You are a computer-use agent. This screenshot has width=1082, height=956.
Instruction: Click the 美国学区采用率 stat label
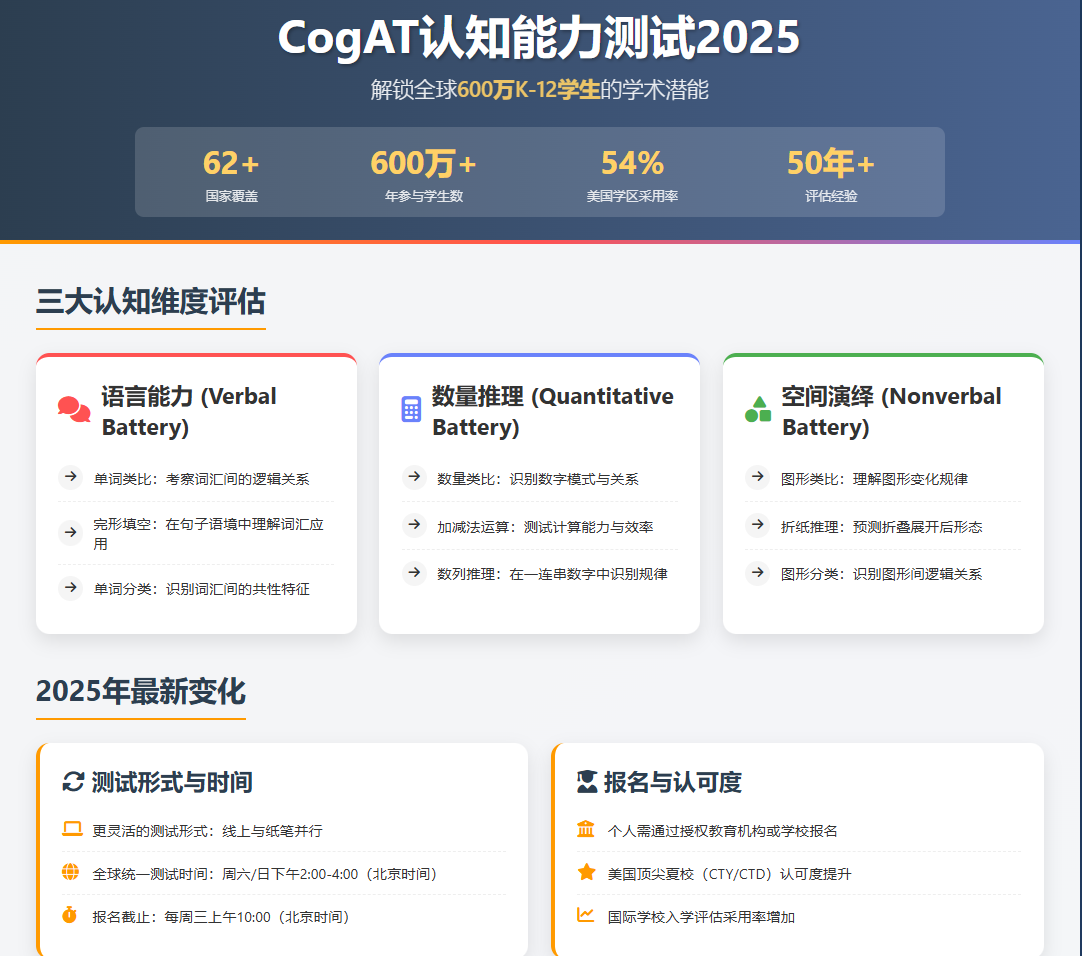pyautogui.click(x=632, y=196)
